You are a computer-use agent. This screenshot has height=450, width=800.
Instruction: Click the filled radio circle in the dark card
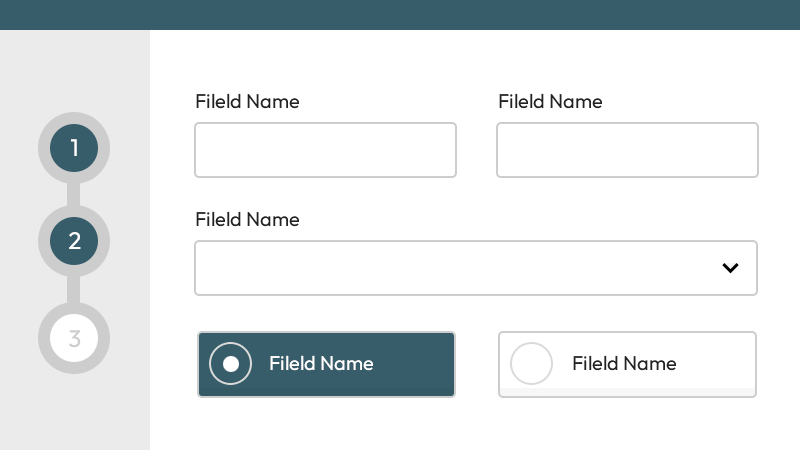pyautogui.click(x=231, y=364)
